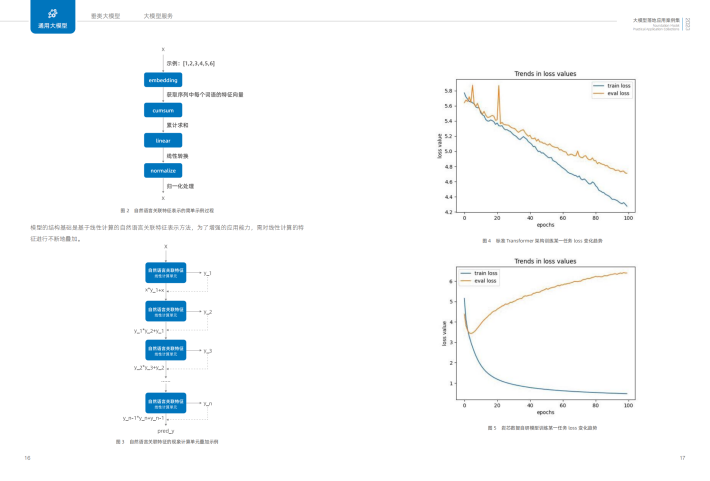The height and width of the screenshot is (481, 710).
Task: Click the pred_y output label
Action: coord(166,431)
